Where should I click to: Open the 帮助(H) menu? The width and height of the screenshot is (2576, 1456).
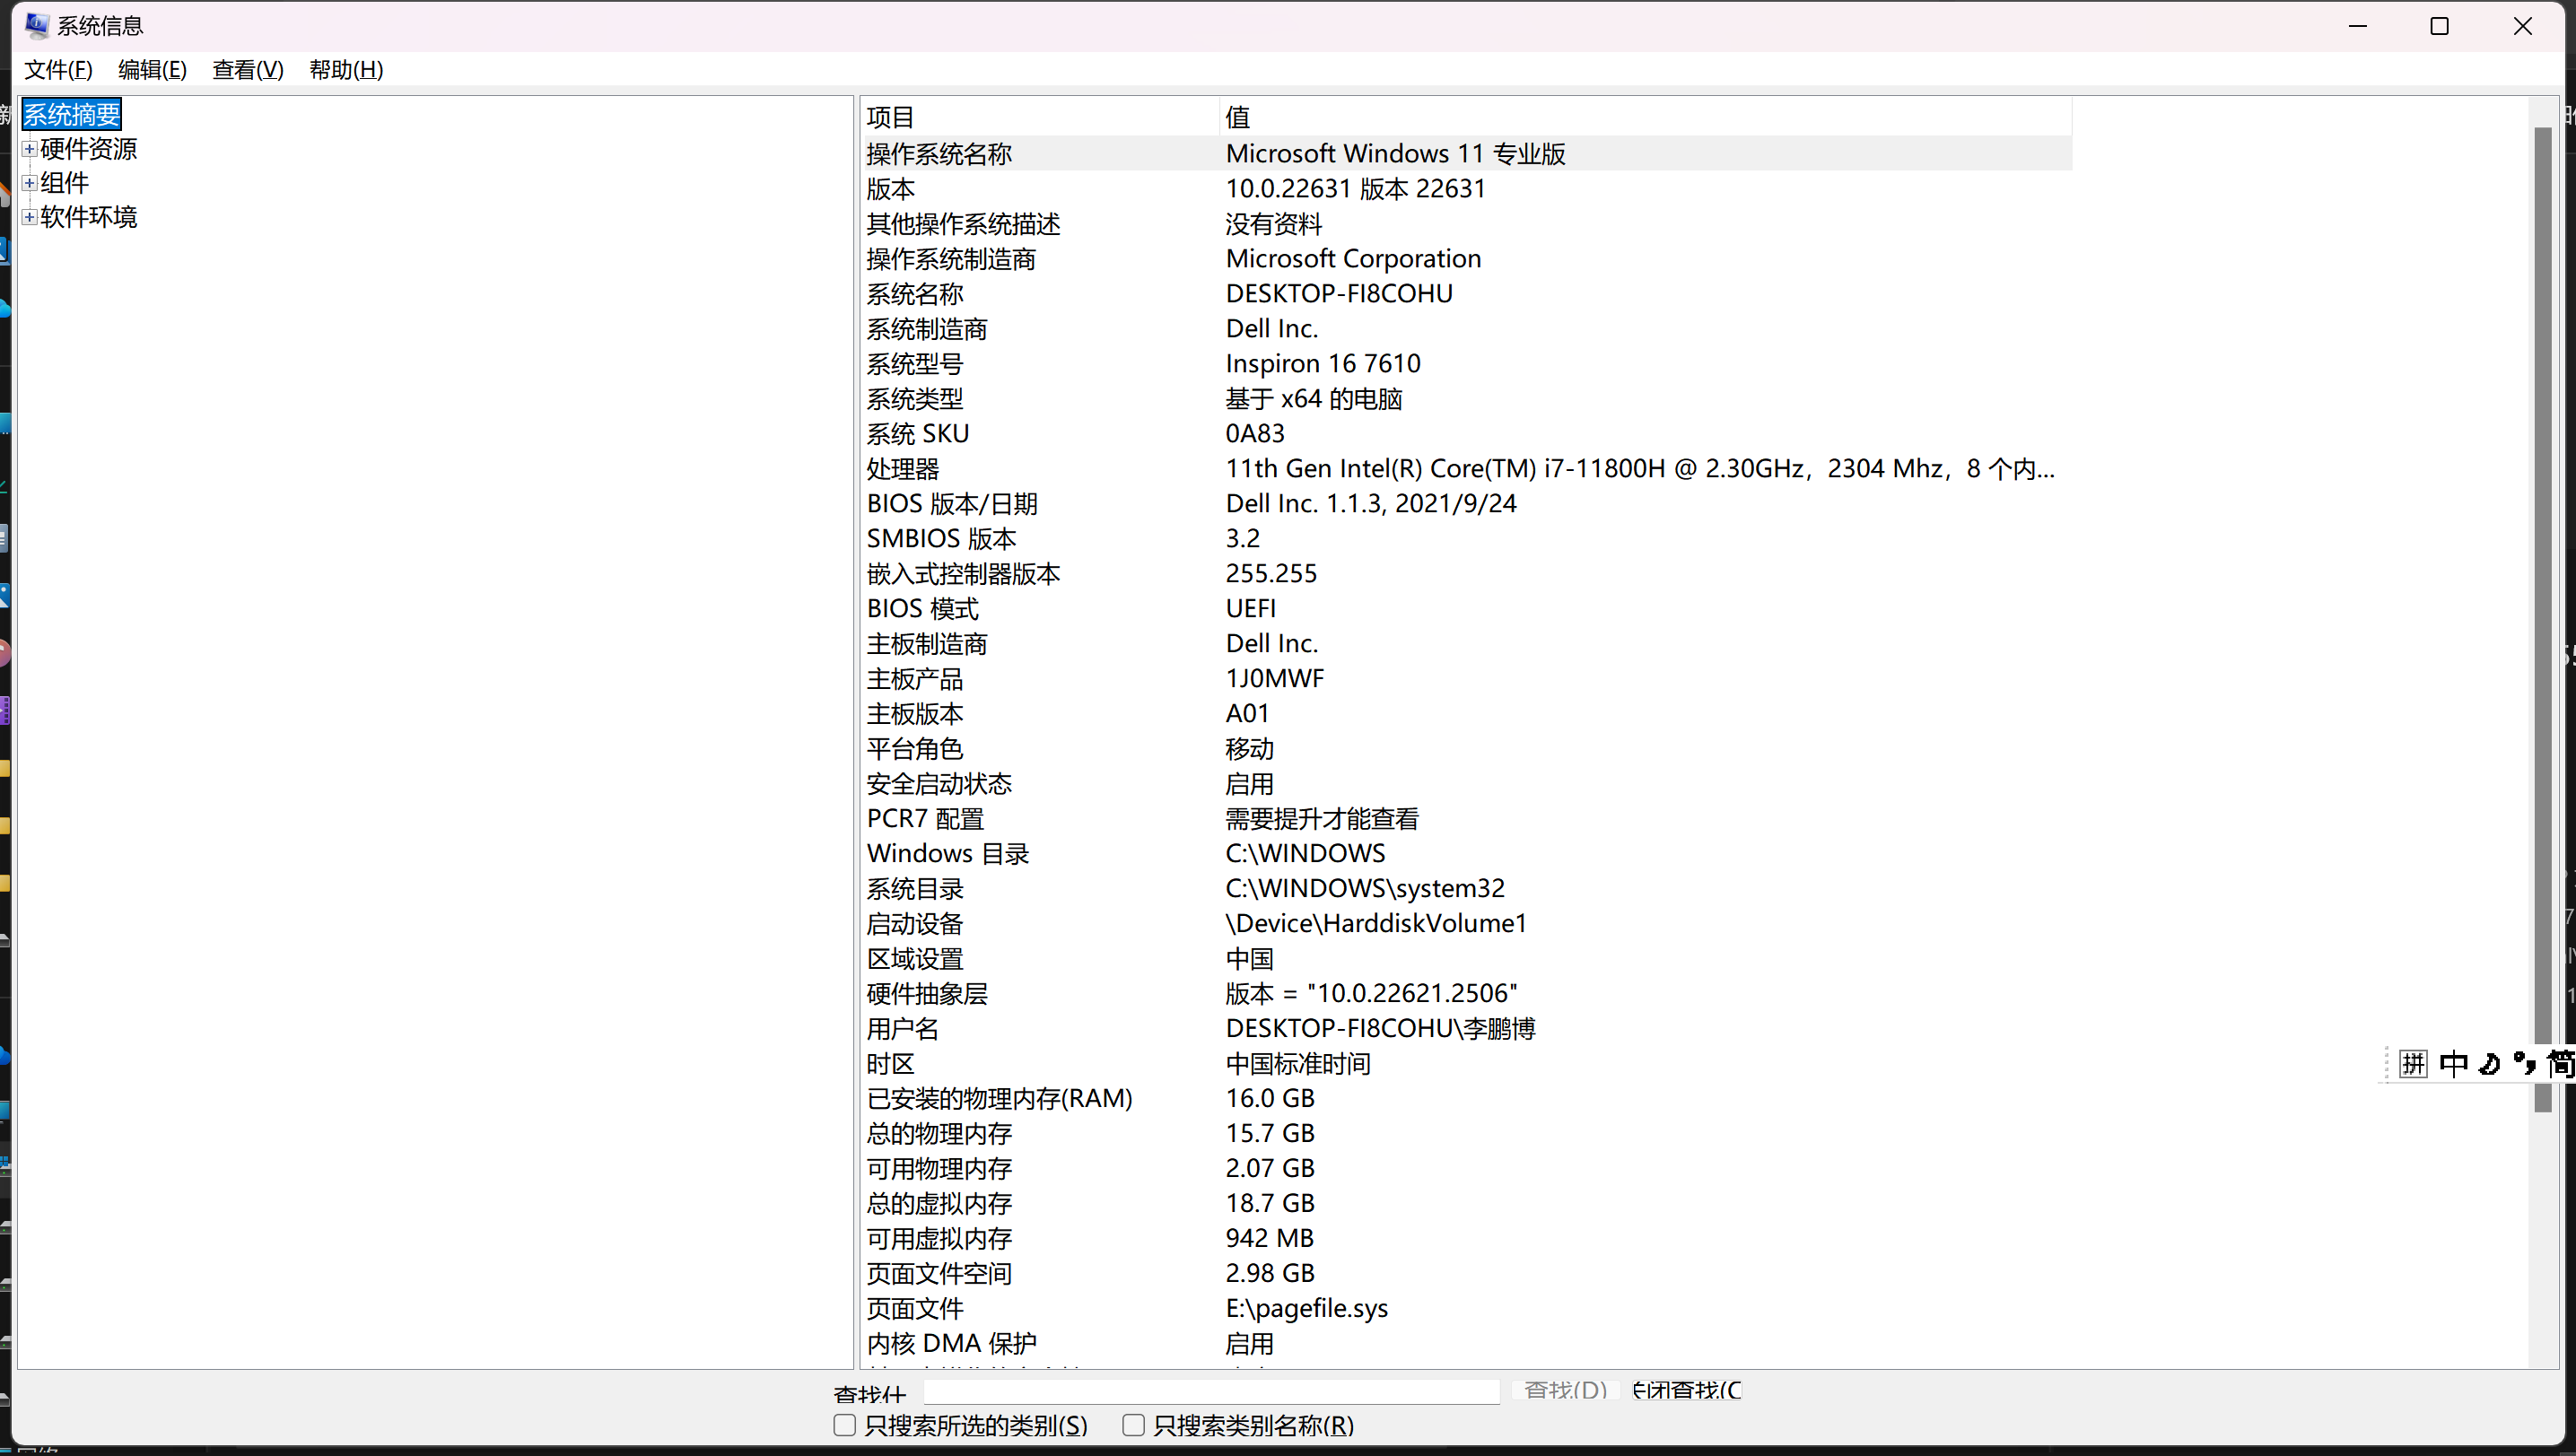coord(345,69)
